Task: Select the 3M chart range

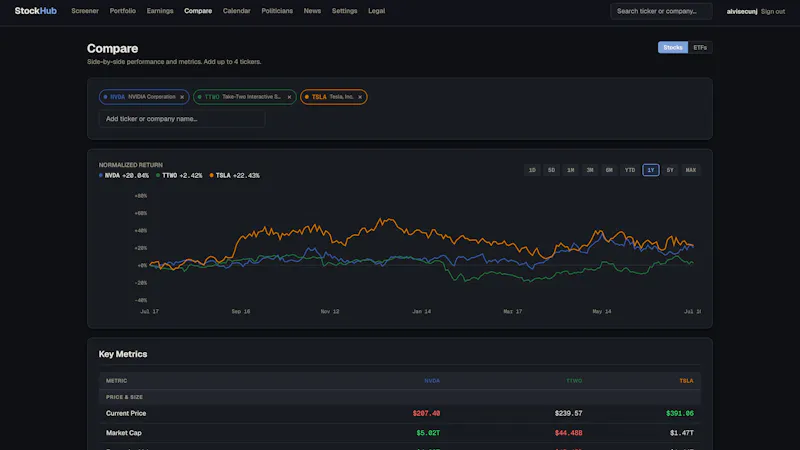Action: pyautogui.click(x=590, y=170)
